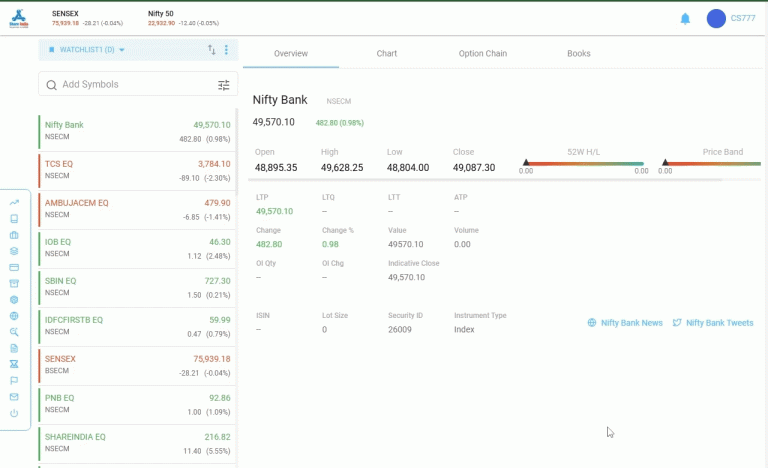Click the power logout sidebar icon
Image resolution: width=768 pixels, height=468 pixels.
click(x=14, y=413)
